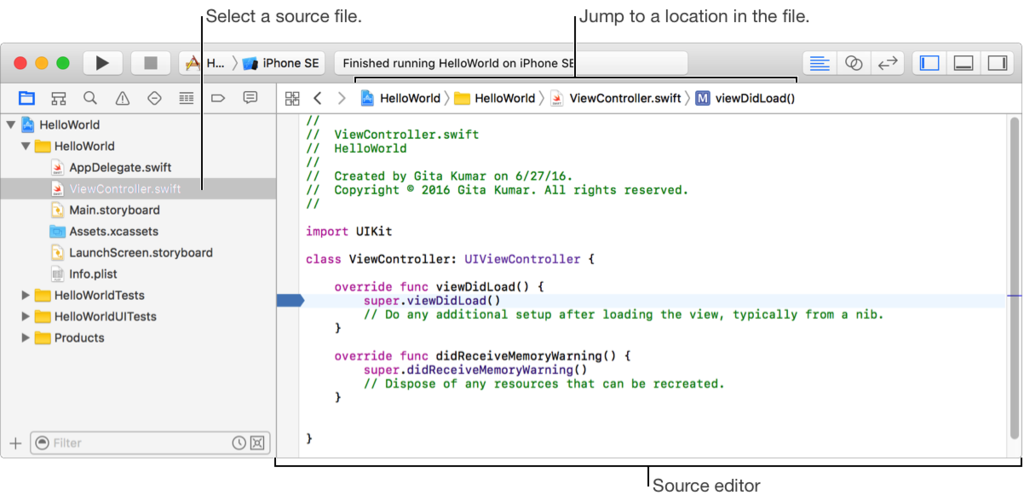Click HelloWorld folder in jump bar
The width and height of the screenshot is (1024, 501).
pyautogui.click(x=495, y=99)
